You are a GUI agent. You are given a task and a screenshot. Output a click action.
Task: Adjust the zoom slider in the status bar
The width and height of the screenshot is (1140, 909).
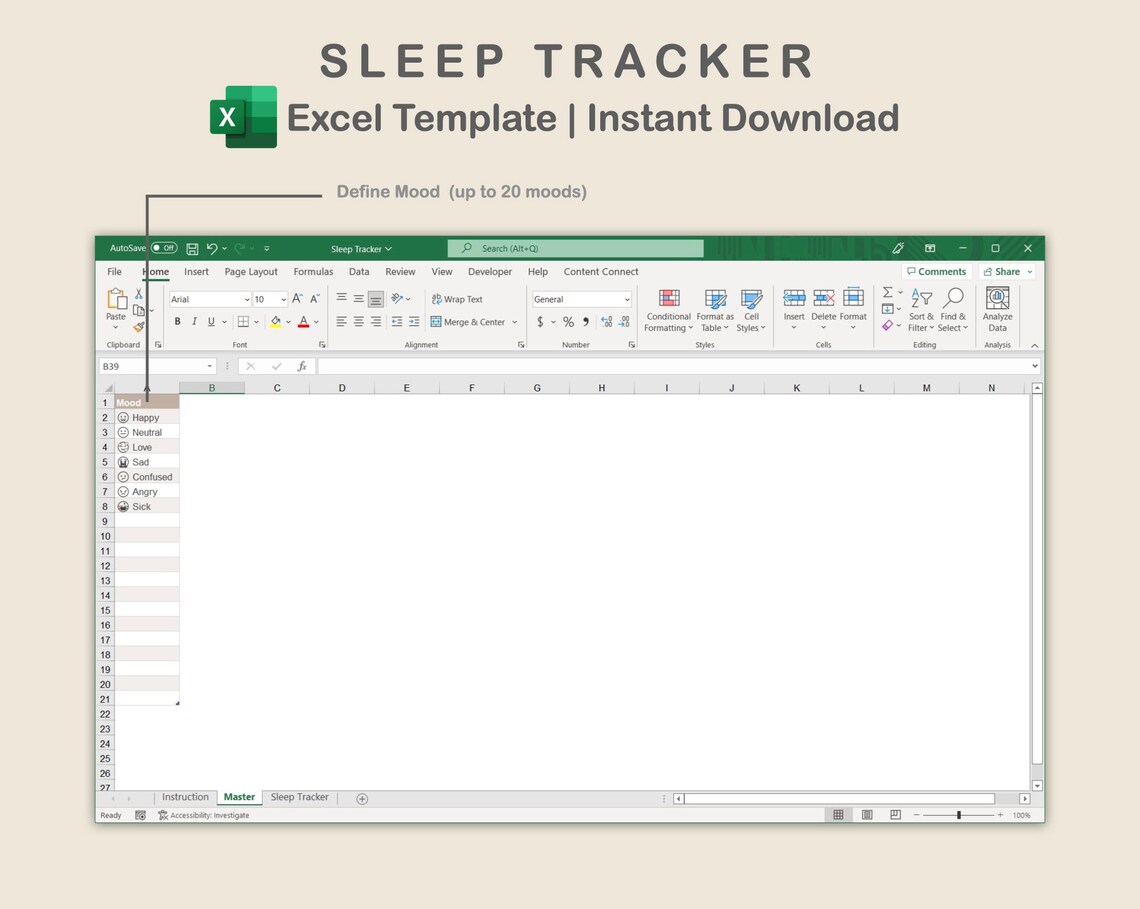coord(957,815)
